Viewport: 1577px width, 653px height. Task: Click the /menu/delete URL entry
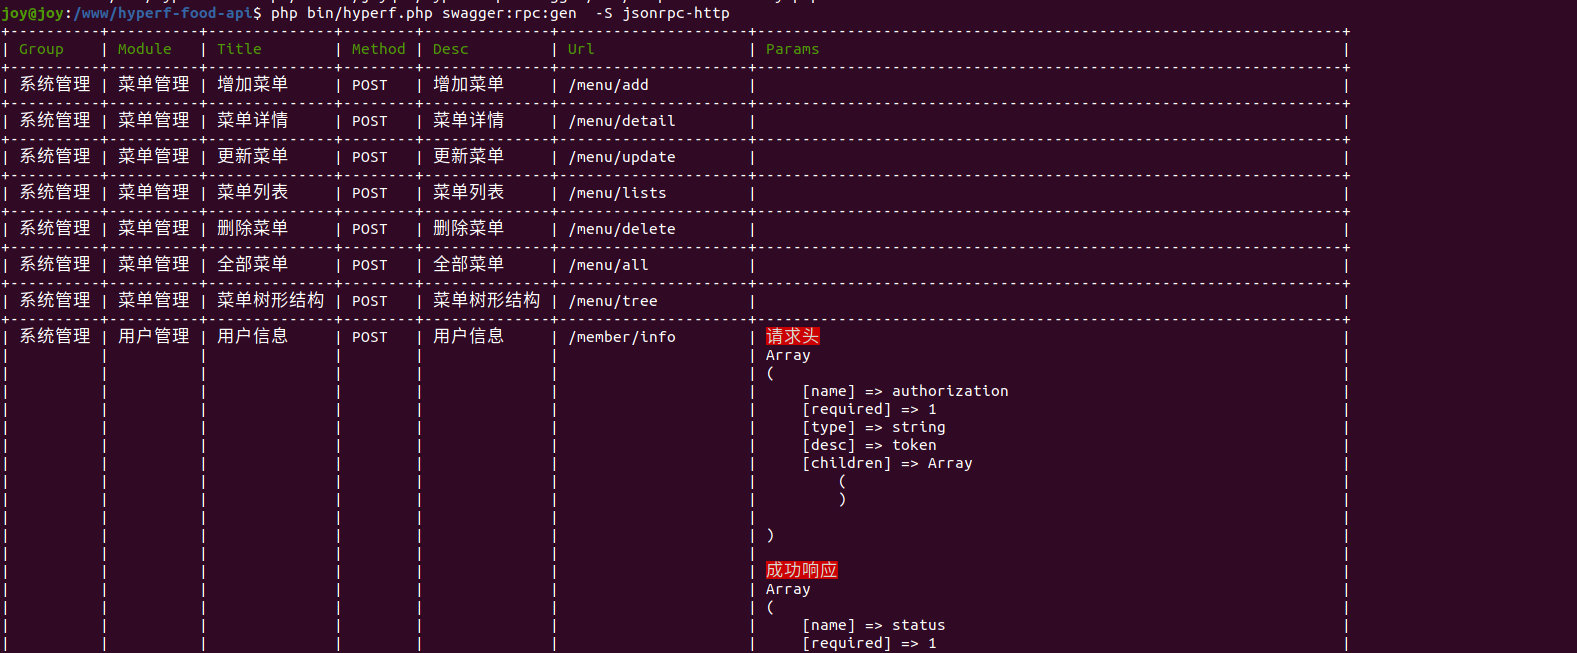[621, 229]
